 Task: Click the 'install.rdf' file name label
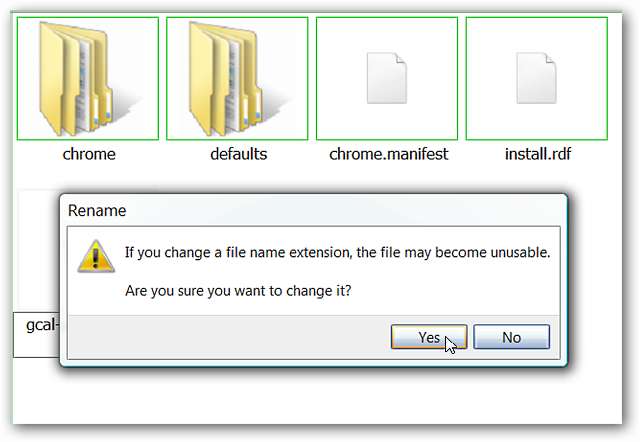[537, 154]
